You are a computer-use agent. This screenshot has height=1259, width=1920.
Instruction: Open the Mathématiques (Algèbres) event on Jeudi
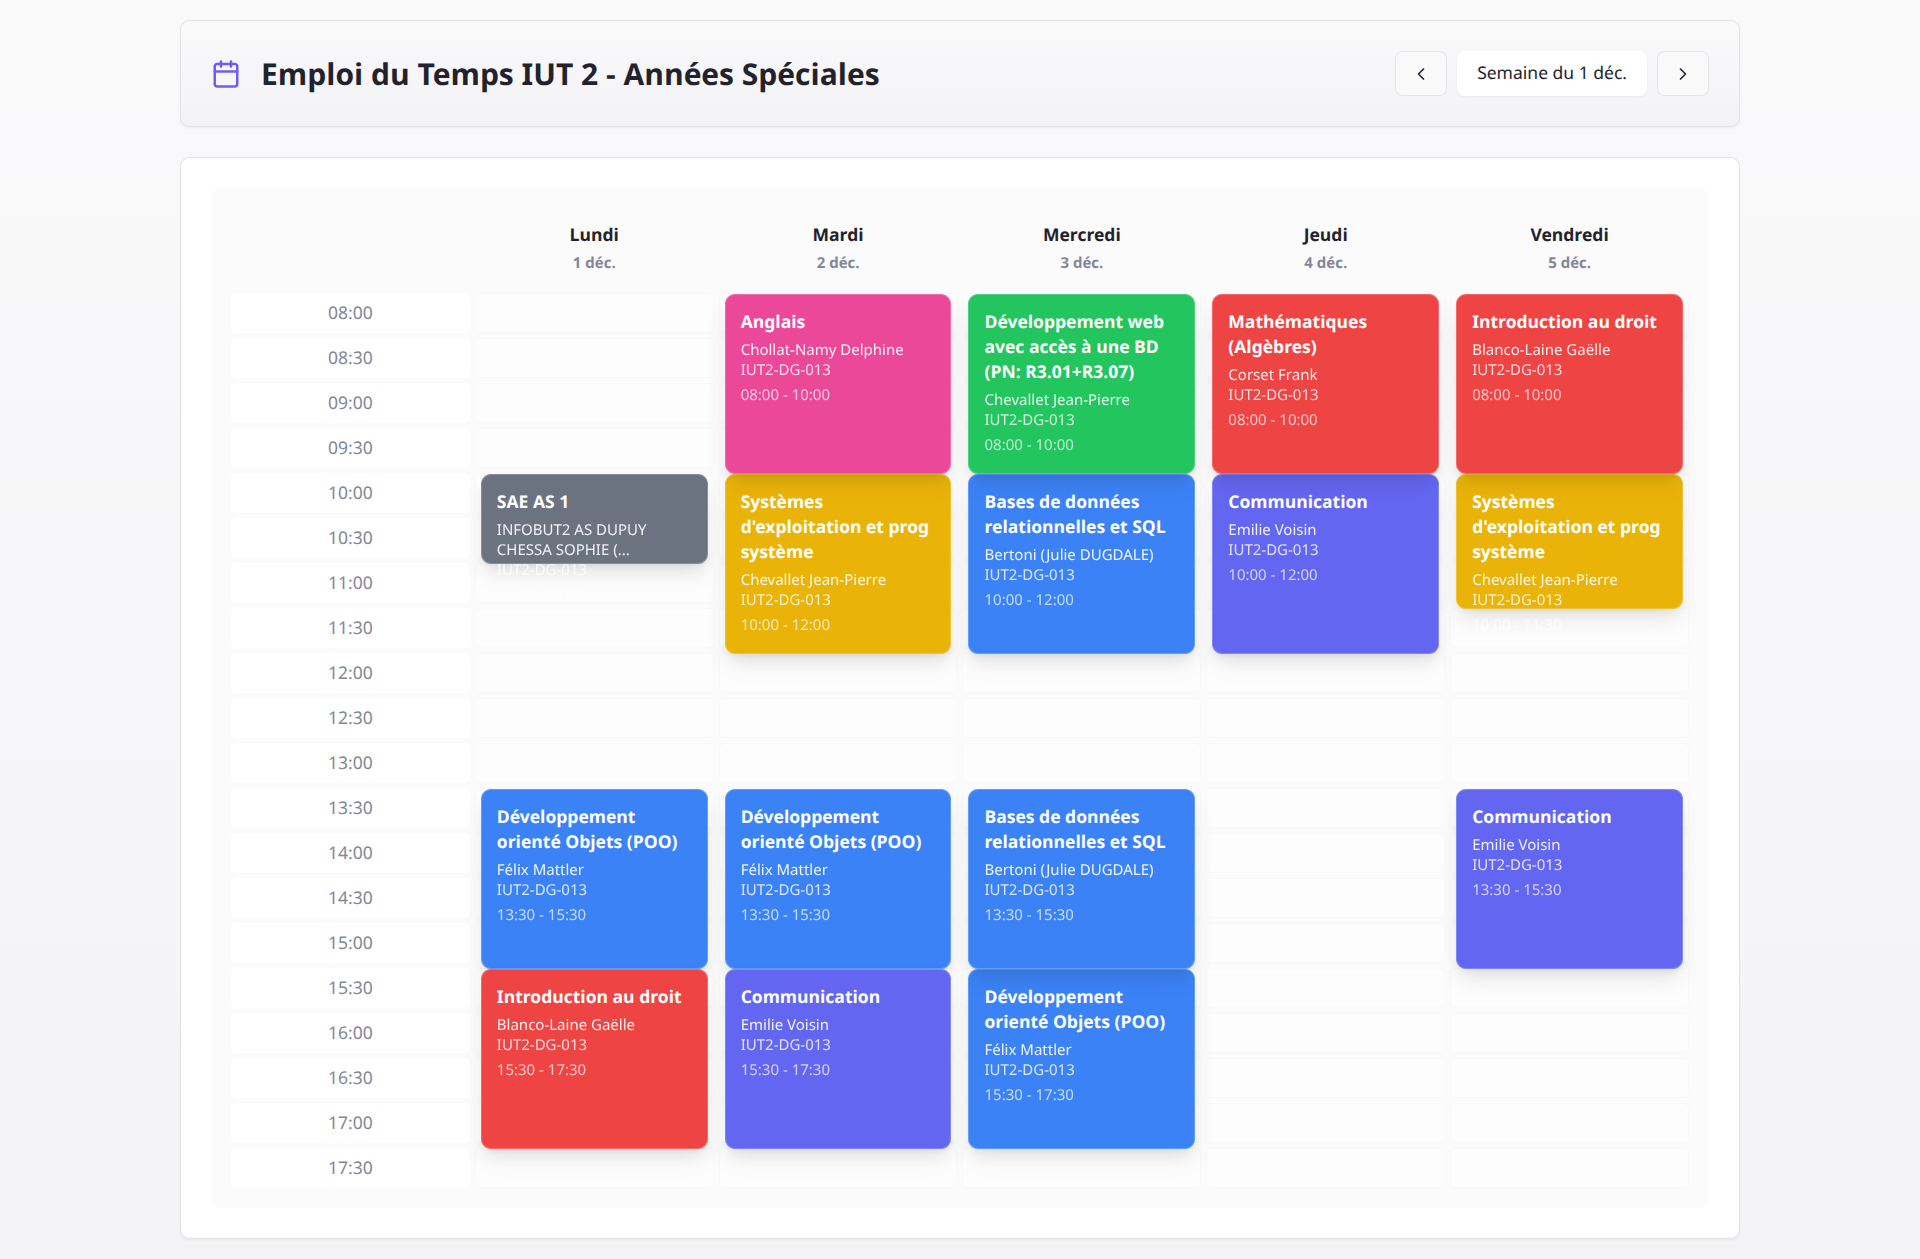tap(1324, 383)
